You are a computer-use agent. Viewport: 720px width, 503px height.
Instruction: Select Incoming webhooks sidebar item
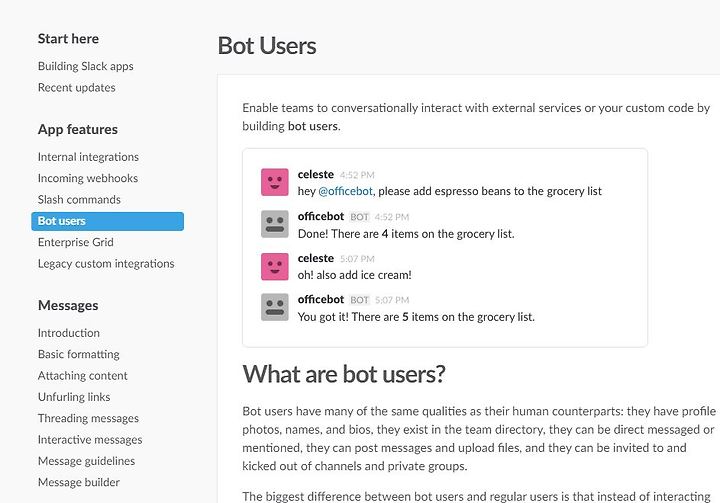[x=88, y=178]
